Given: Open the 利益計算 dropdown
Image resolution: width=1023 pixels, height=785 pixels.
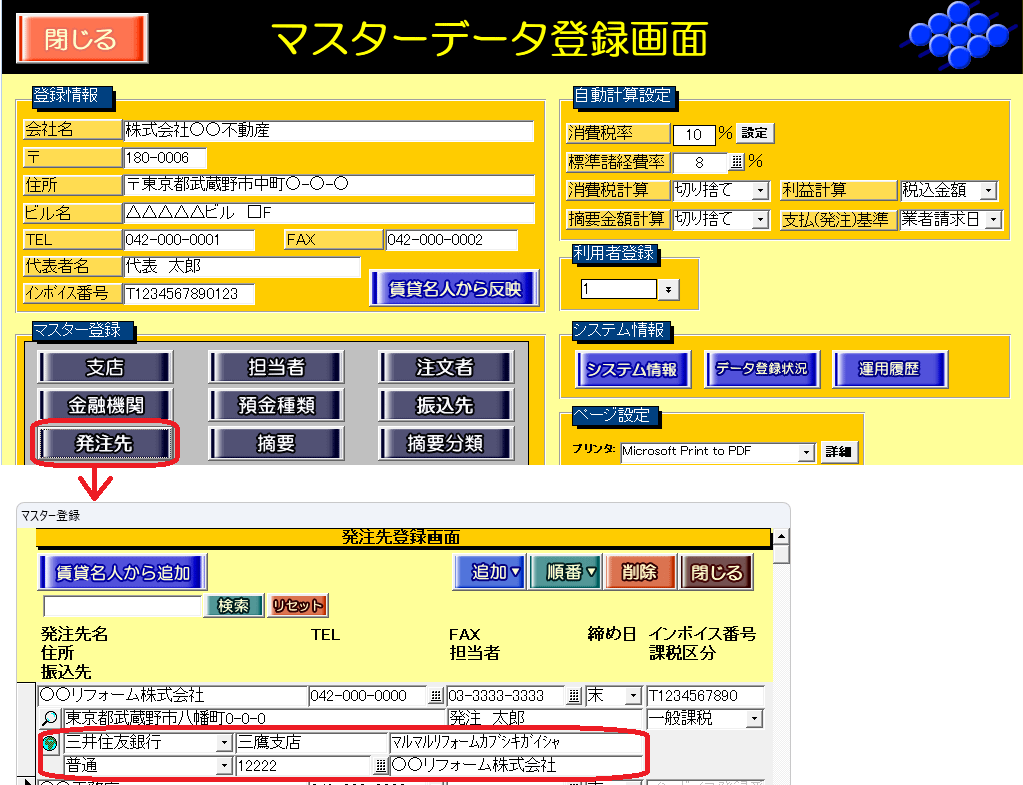Looking at the screenshot, I should (x=989, y=191).
